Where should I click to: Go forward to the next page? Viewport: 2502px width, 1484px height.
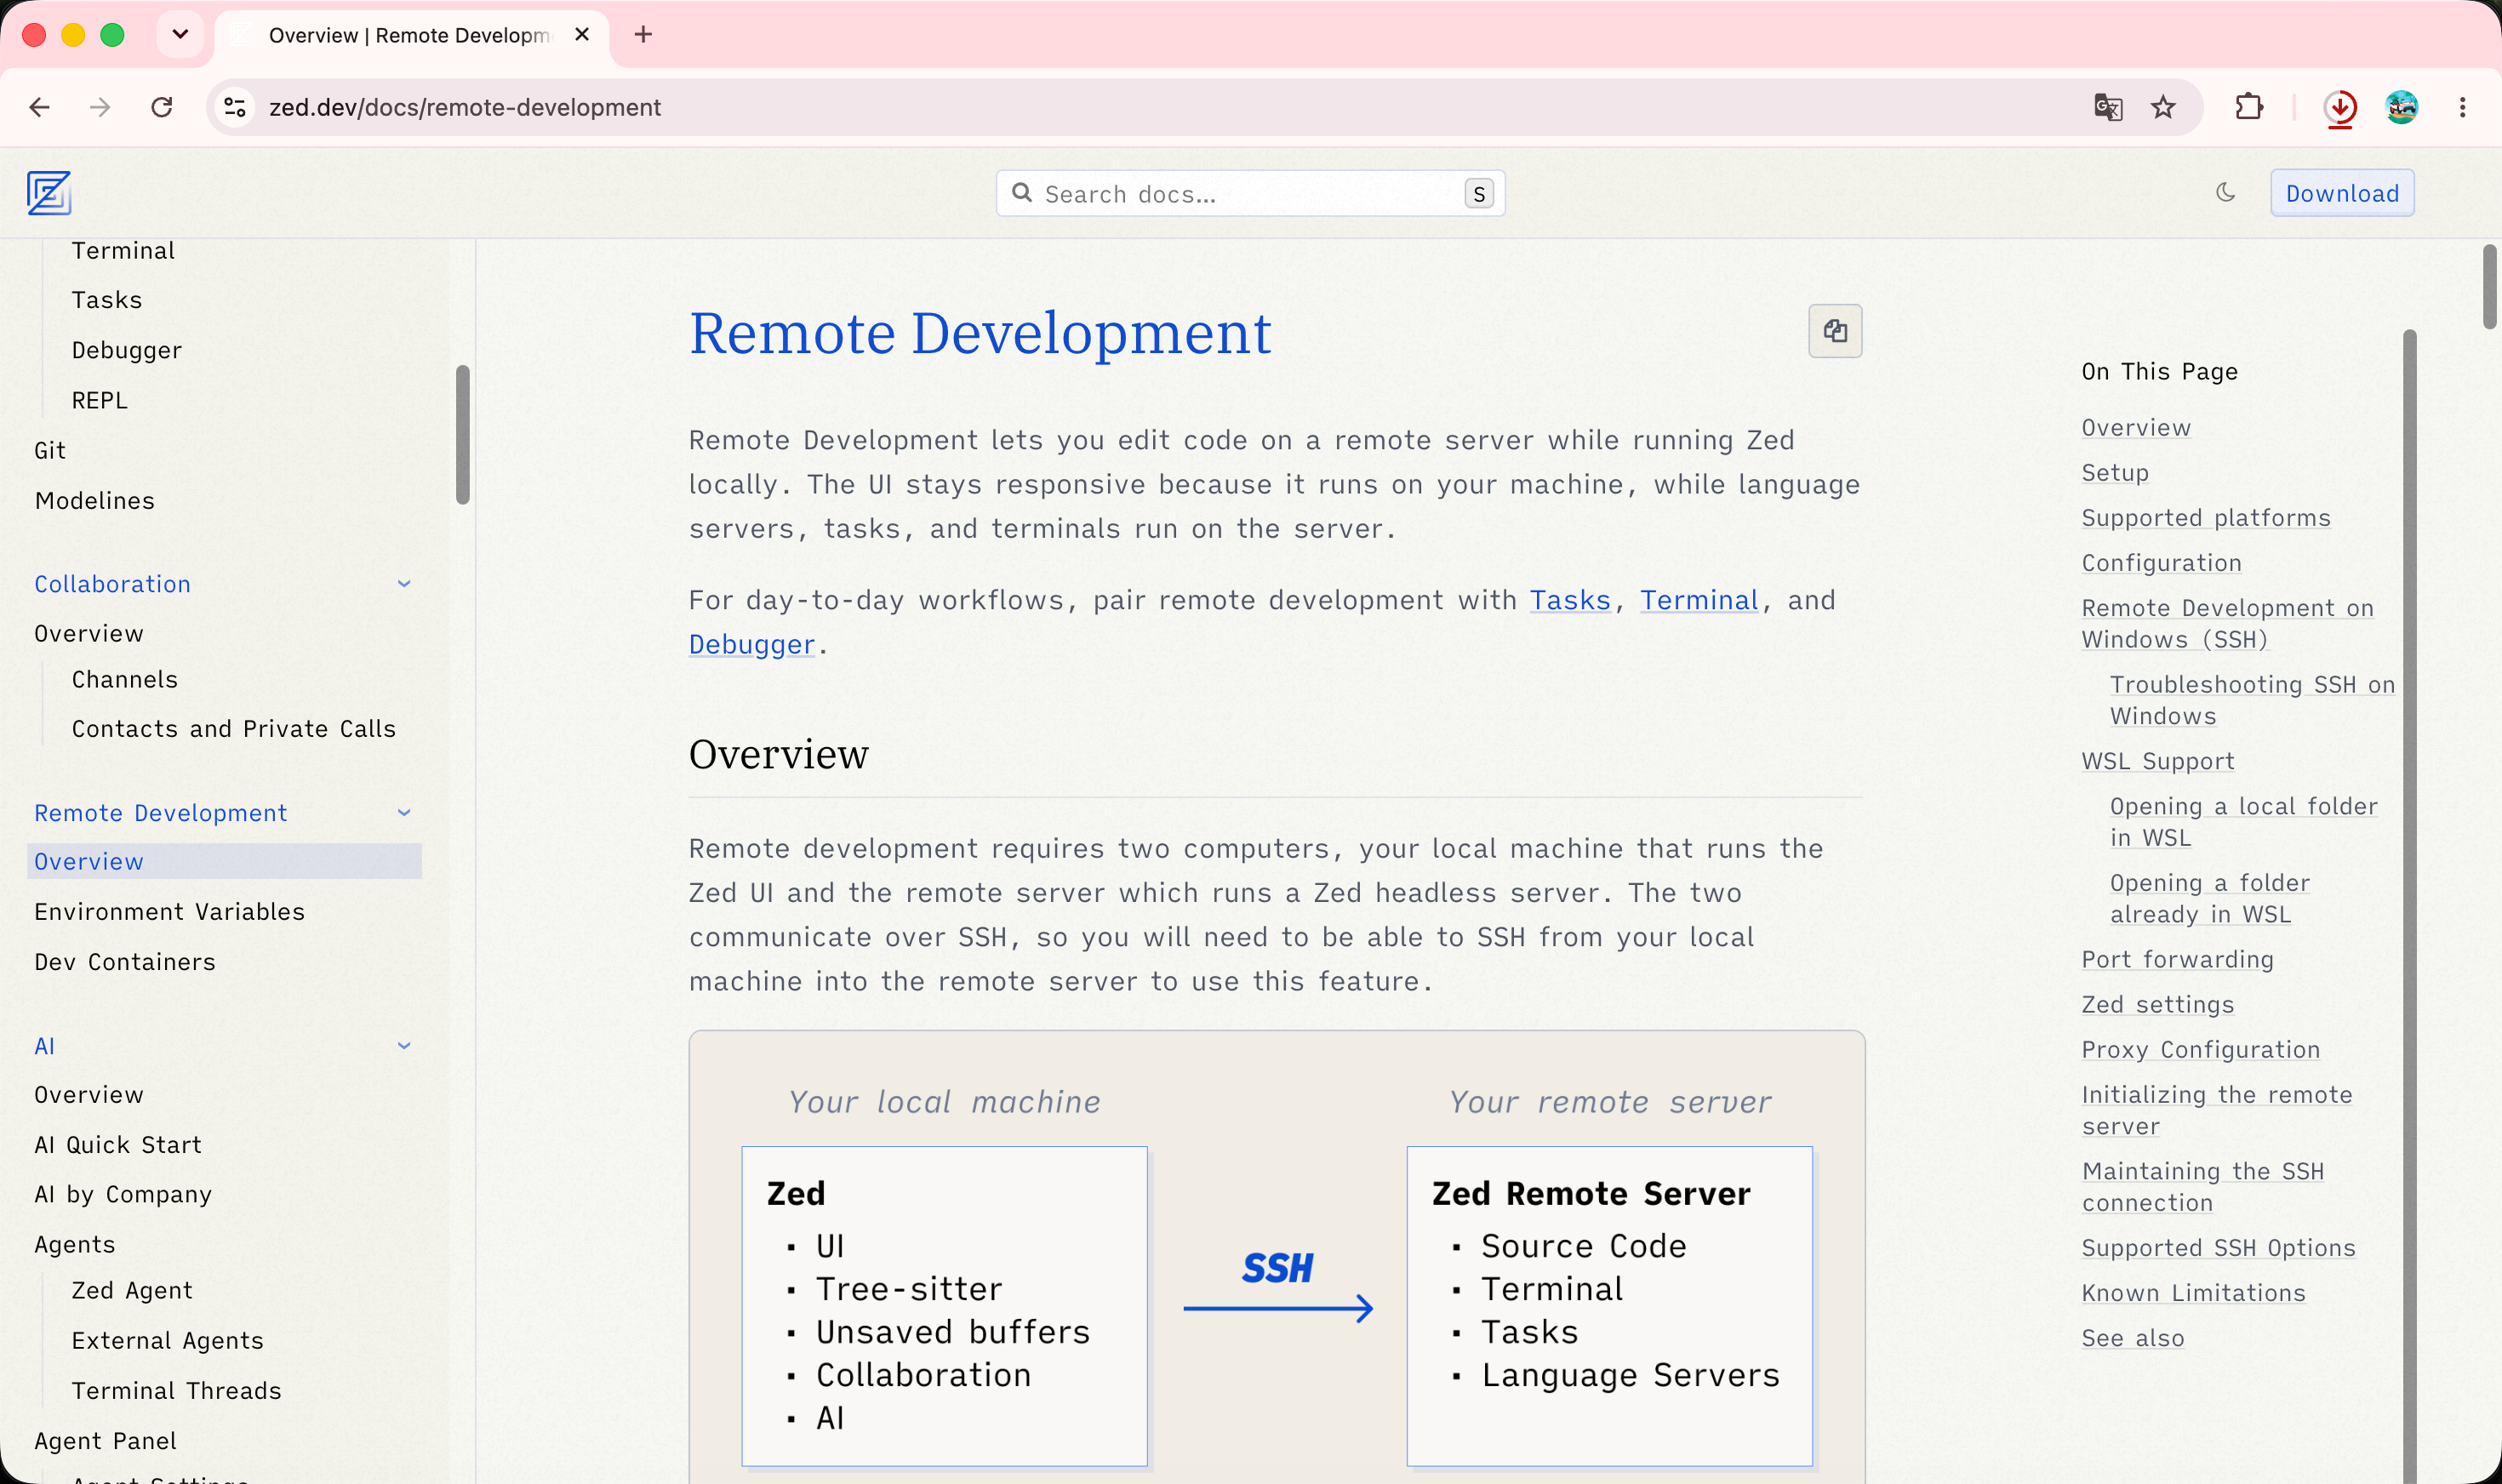tap(100, 107)
